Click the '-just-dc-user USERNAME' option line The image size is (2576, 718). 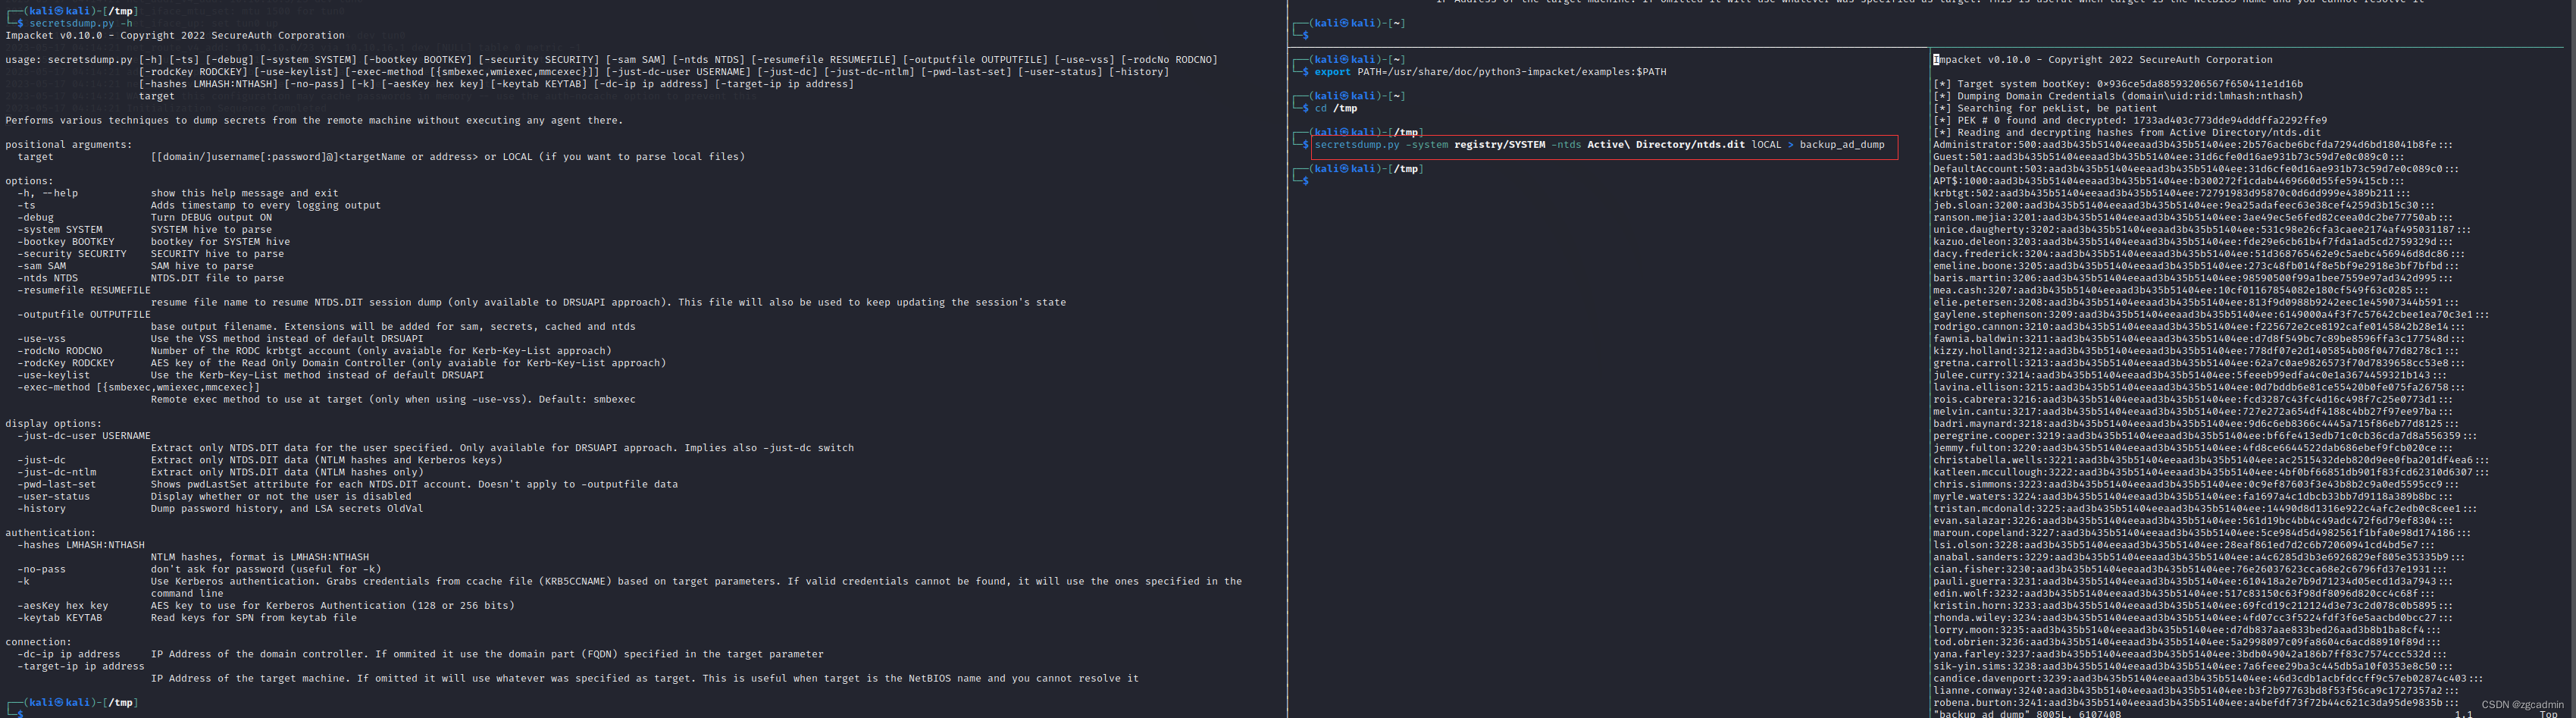point(83,435)
